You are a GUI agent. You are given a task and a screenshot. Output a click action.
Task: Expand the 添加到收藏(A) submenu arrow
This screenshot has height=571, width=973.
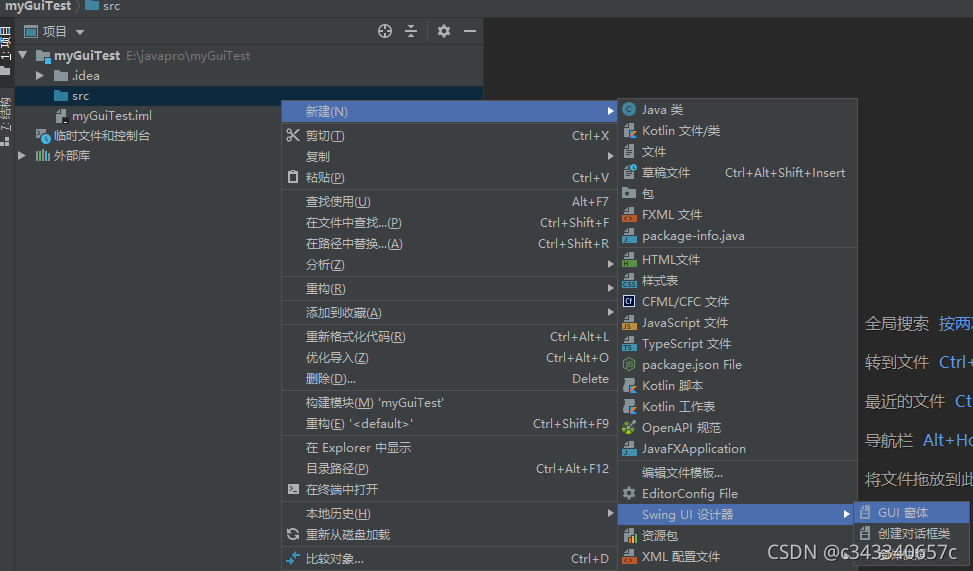(611, 312)
